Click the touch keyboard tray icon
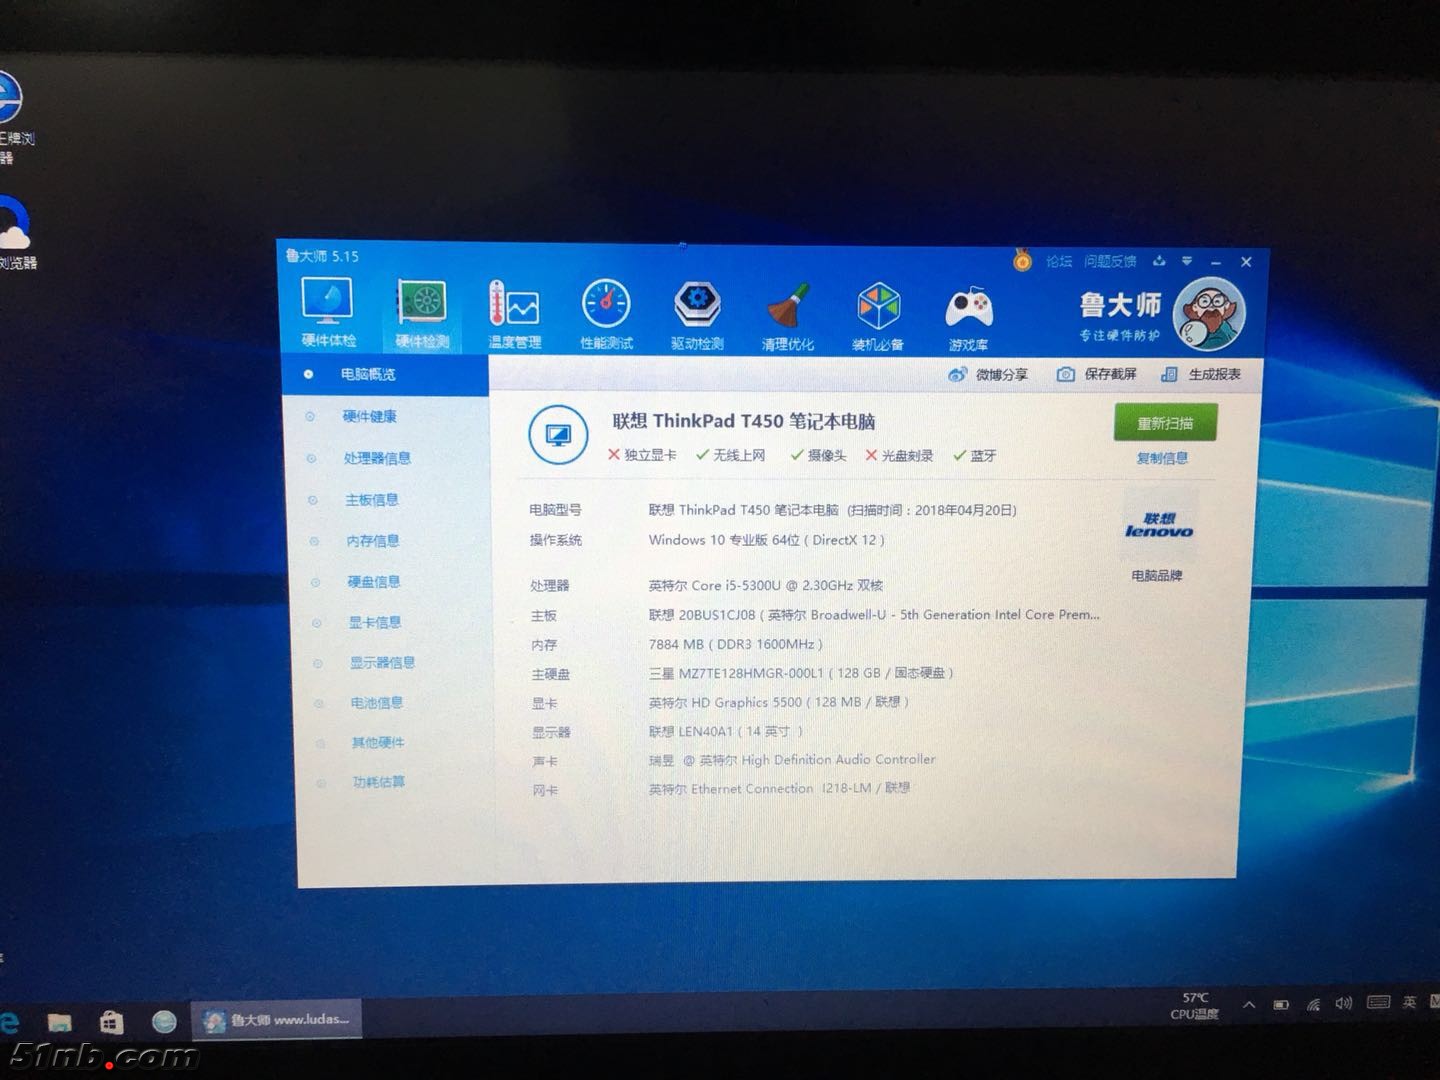This screenshot has width=1440, height=1080. tap(1378, 1003)
